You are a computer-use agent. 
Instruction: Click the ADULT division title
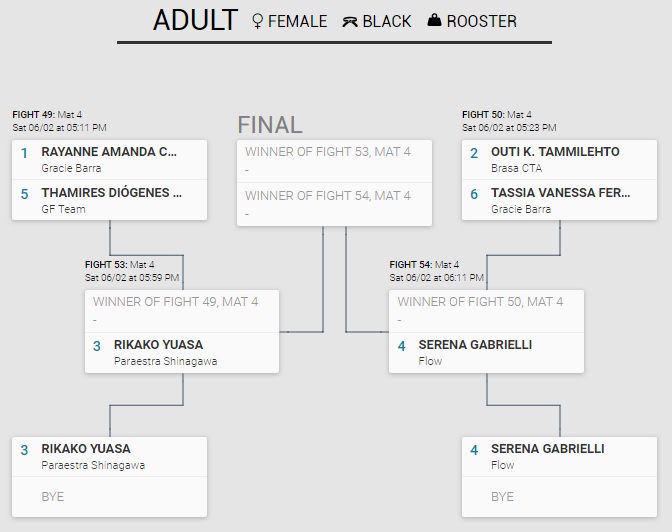coord(195,20)
